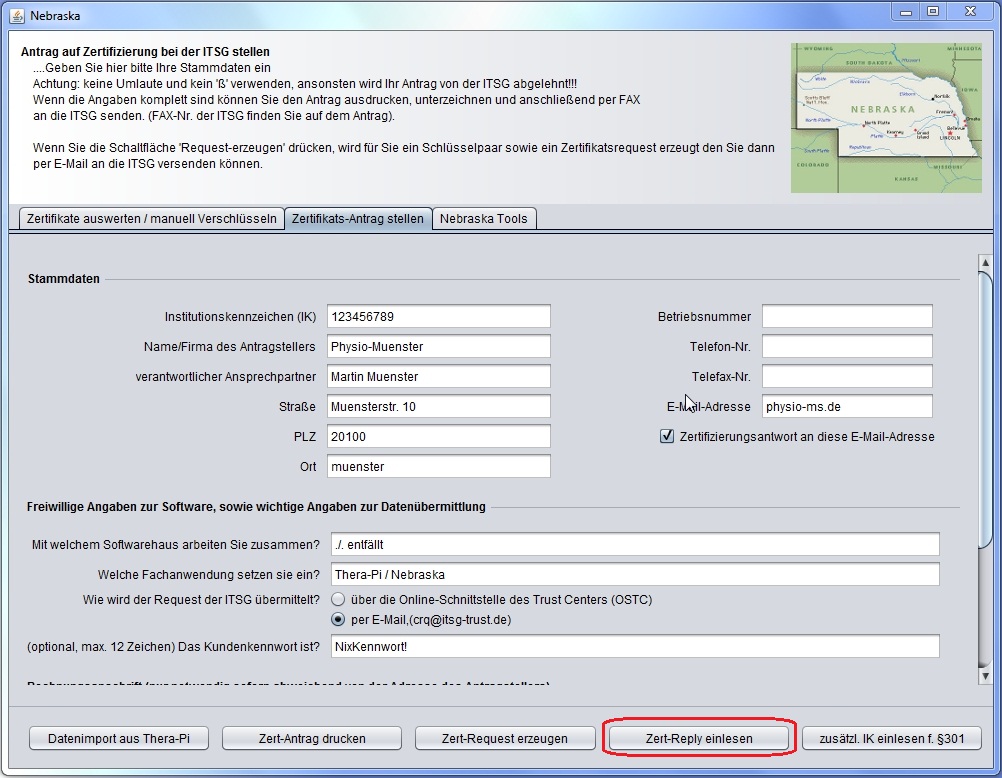Viewport: 1002px width, 778px height.
Task: Edit the Softwarehaus field showing ./. entfällt
Action: coord(635,545)
